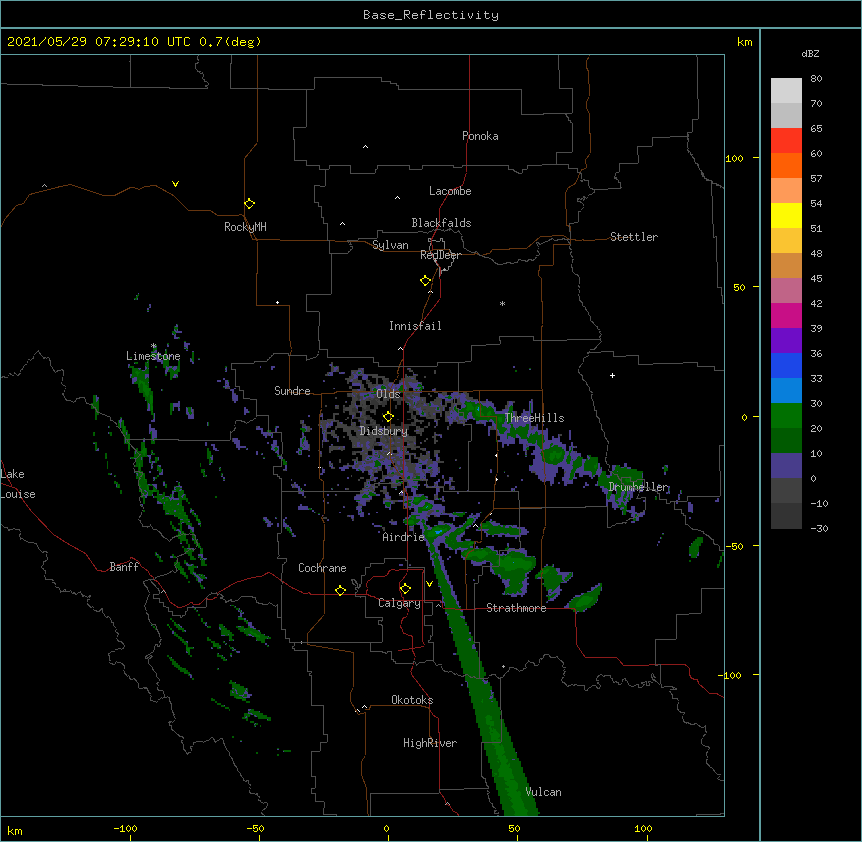Click the green 30 dBZ color swatch
Viewport: 862px width, 842px height.
tap(786, 416)
